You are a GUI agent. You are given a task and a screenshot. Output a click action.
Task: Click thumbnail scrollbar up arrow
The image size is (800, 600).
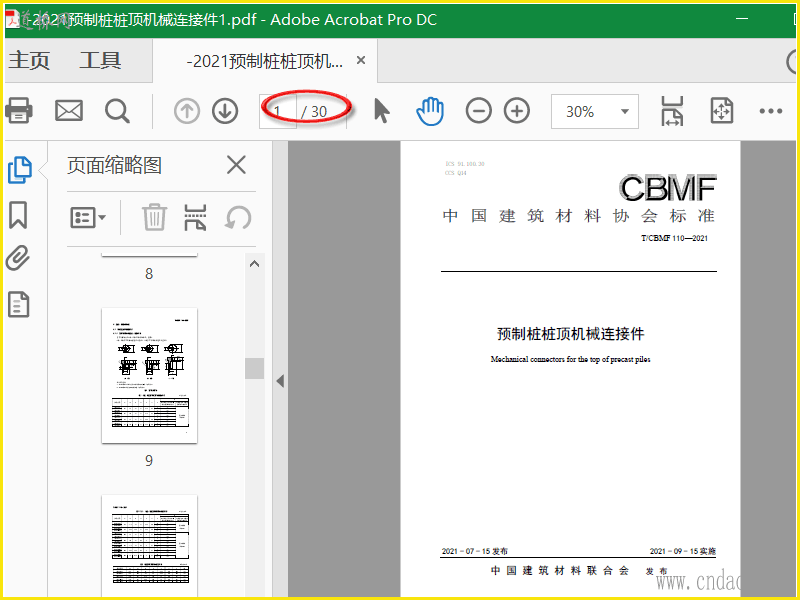(x=254, y=264)
